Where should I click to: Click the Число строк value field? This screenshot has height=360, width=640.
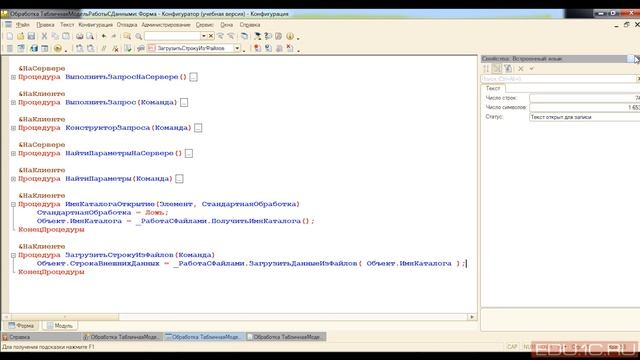(x=584, y=98)
